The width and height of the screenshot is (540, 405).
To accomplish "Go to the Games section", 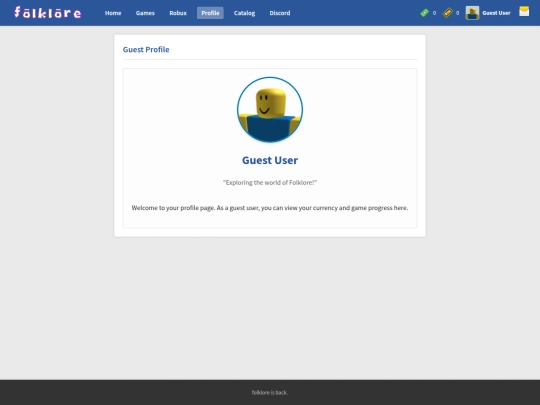I will point(145,13).
